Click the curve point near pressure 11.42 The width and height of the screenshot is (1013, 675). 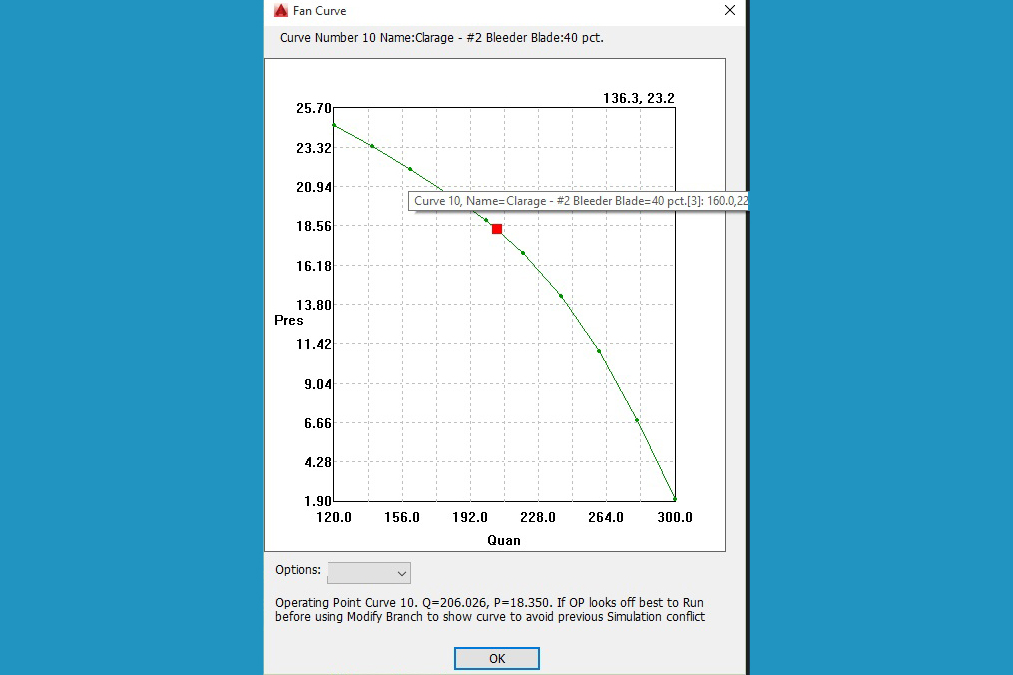click(x=599, y=351)
